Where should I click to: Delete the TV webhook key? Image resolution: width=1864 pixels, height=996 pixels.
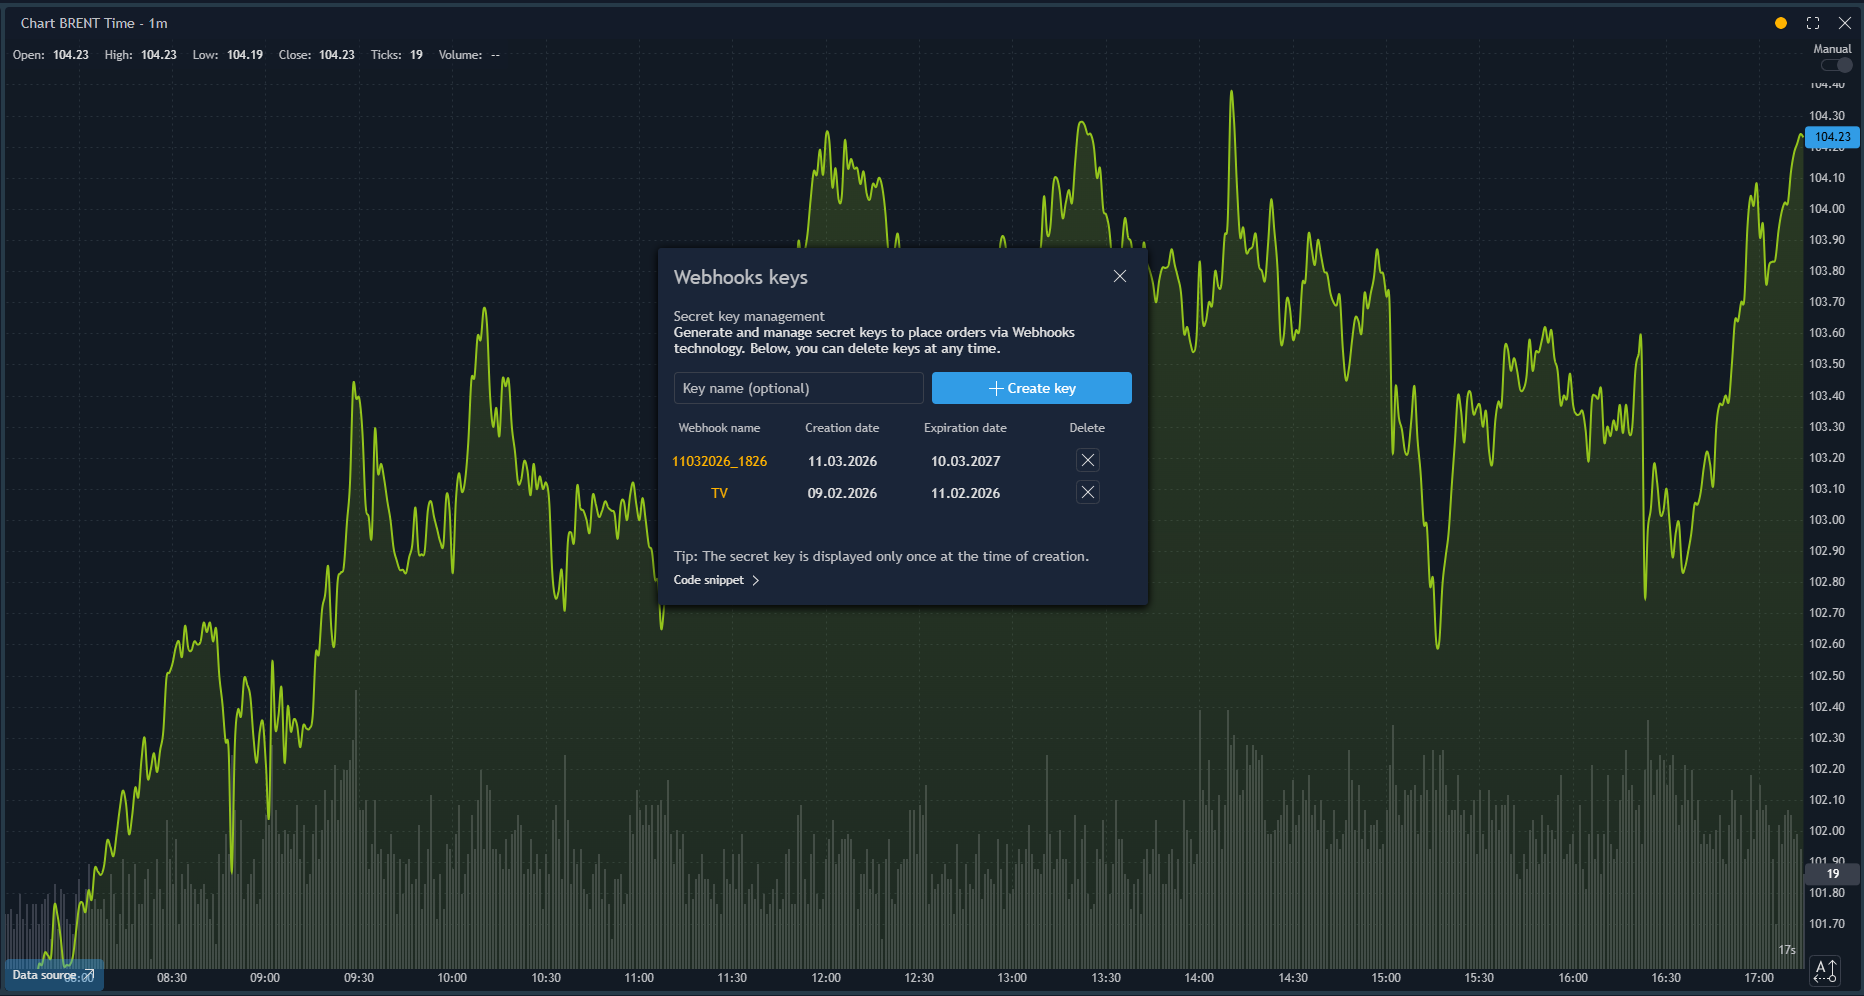pyautogui.click(x=1088, y=492)
